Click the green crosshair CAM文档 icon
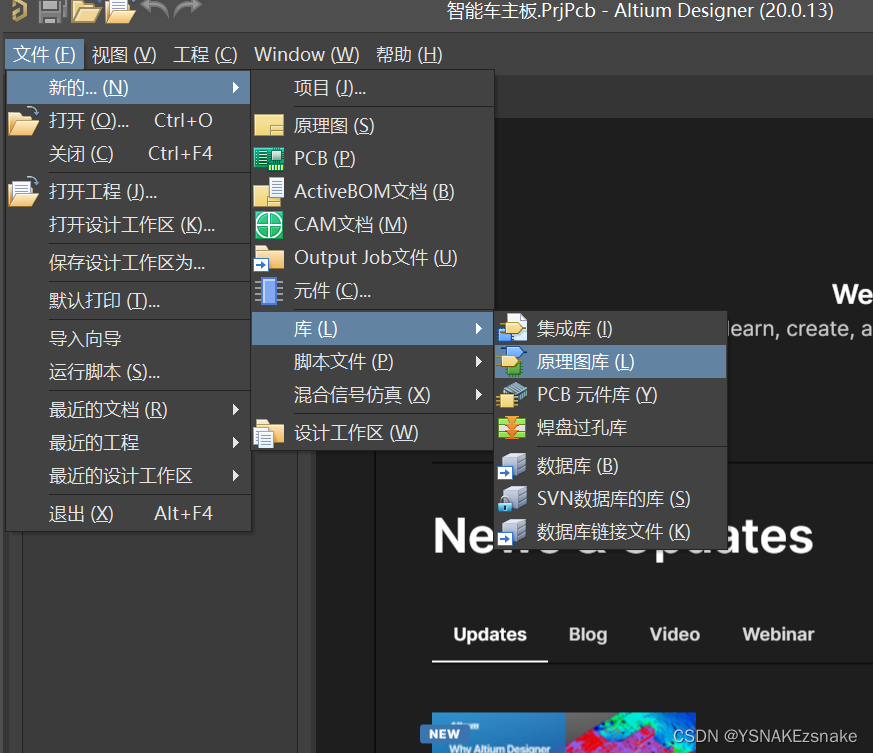Screen dimensions: 873x753 269,225
